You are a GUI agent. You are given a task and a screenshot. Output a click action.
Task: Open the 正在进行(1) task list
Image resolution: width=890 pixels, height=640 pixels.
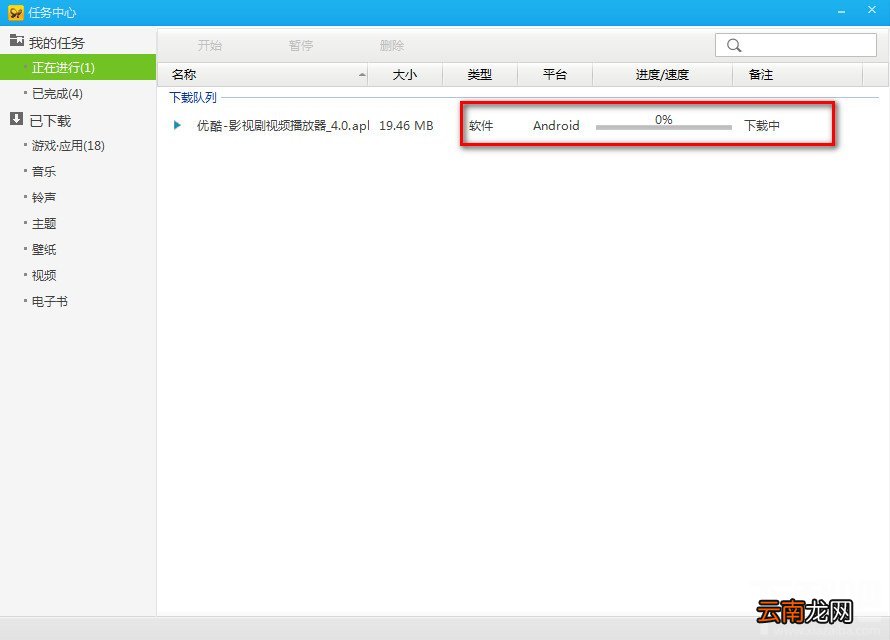coord(78,68)
